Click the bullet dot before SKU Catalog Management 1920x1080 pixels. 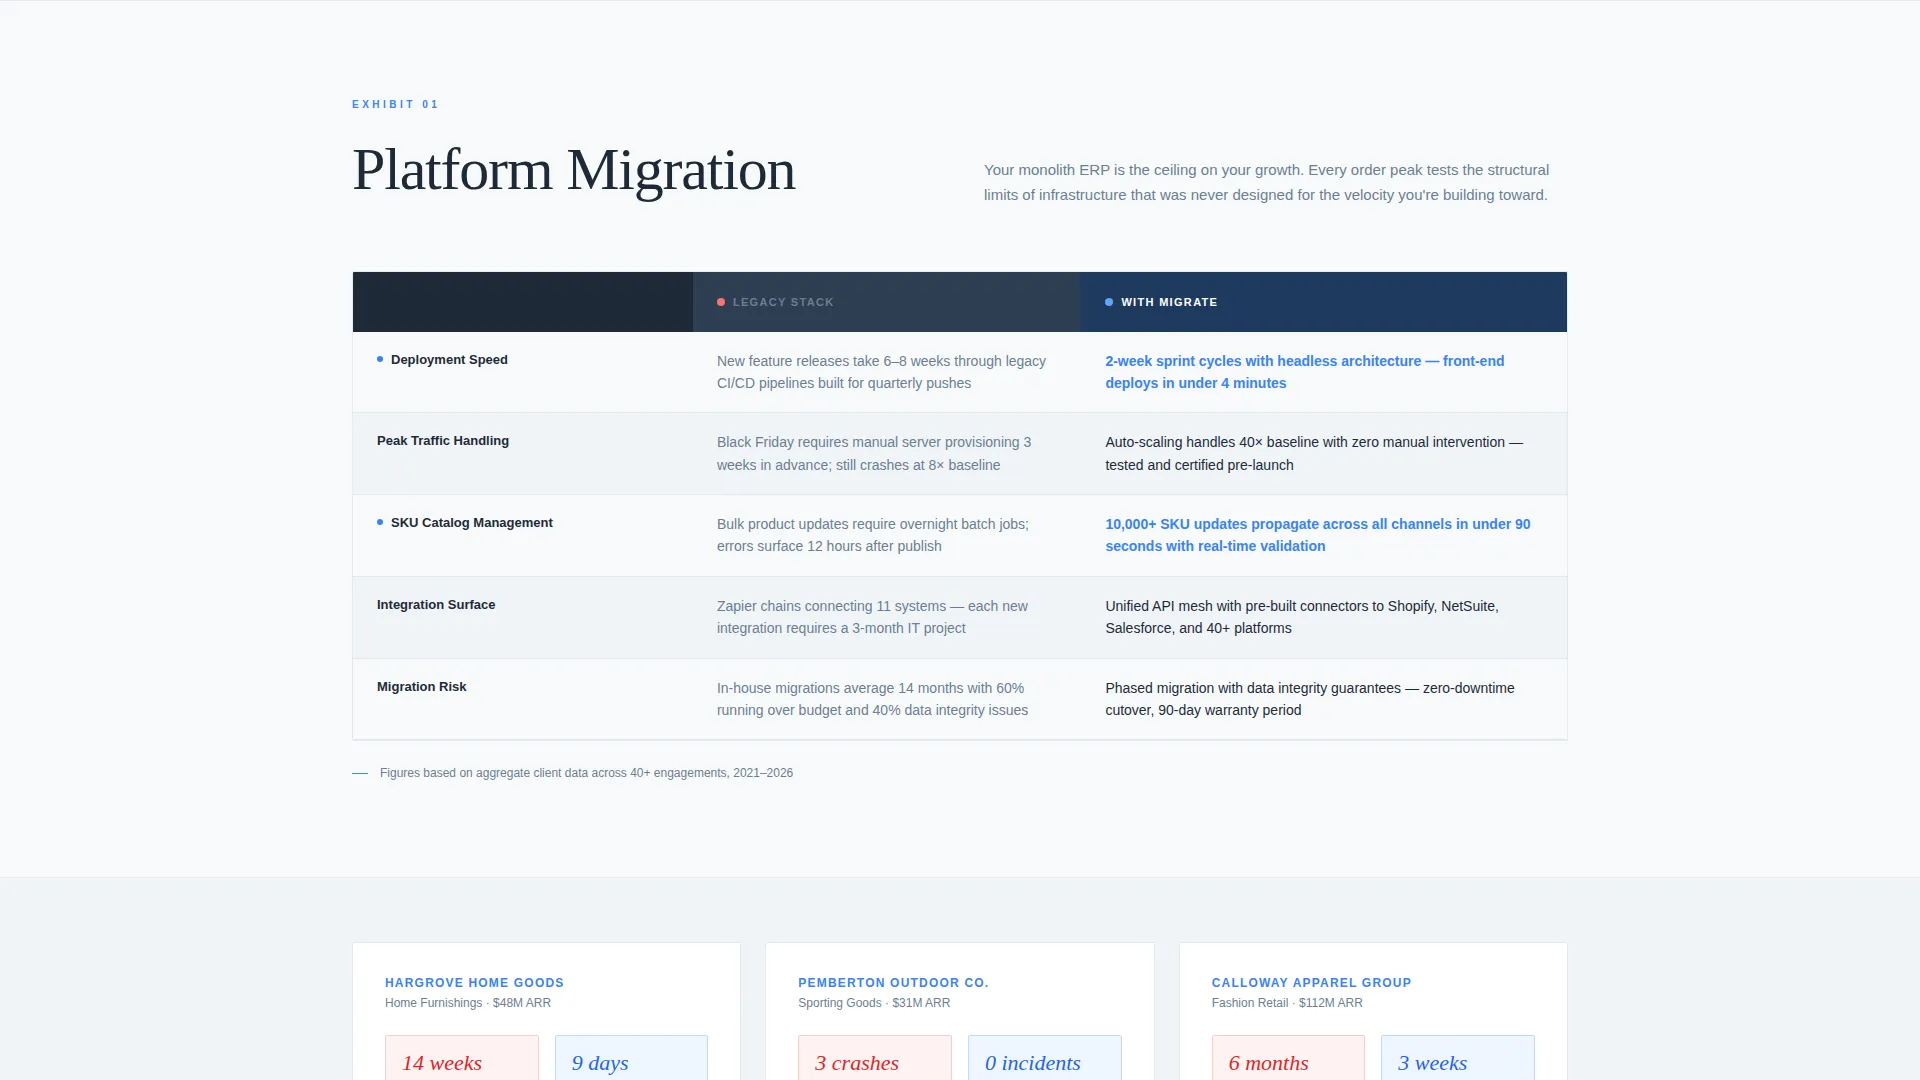[x=380, y=522]
